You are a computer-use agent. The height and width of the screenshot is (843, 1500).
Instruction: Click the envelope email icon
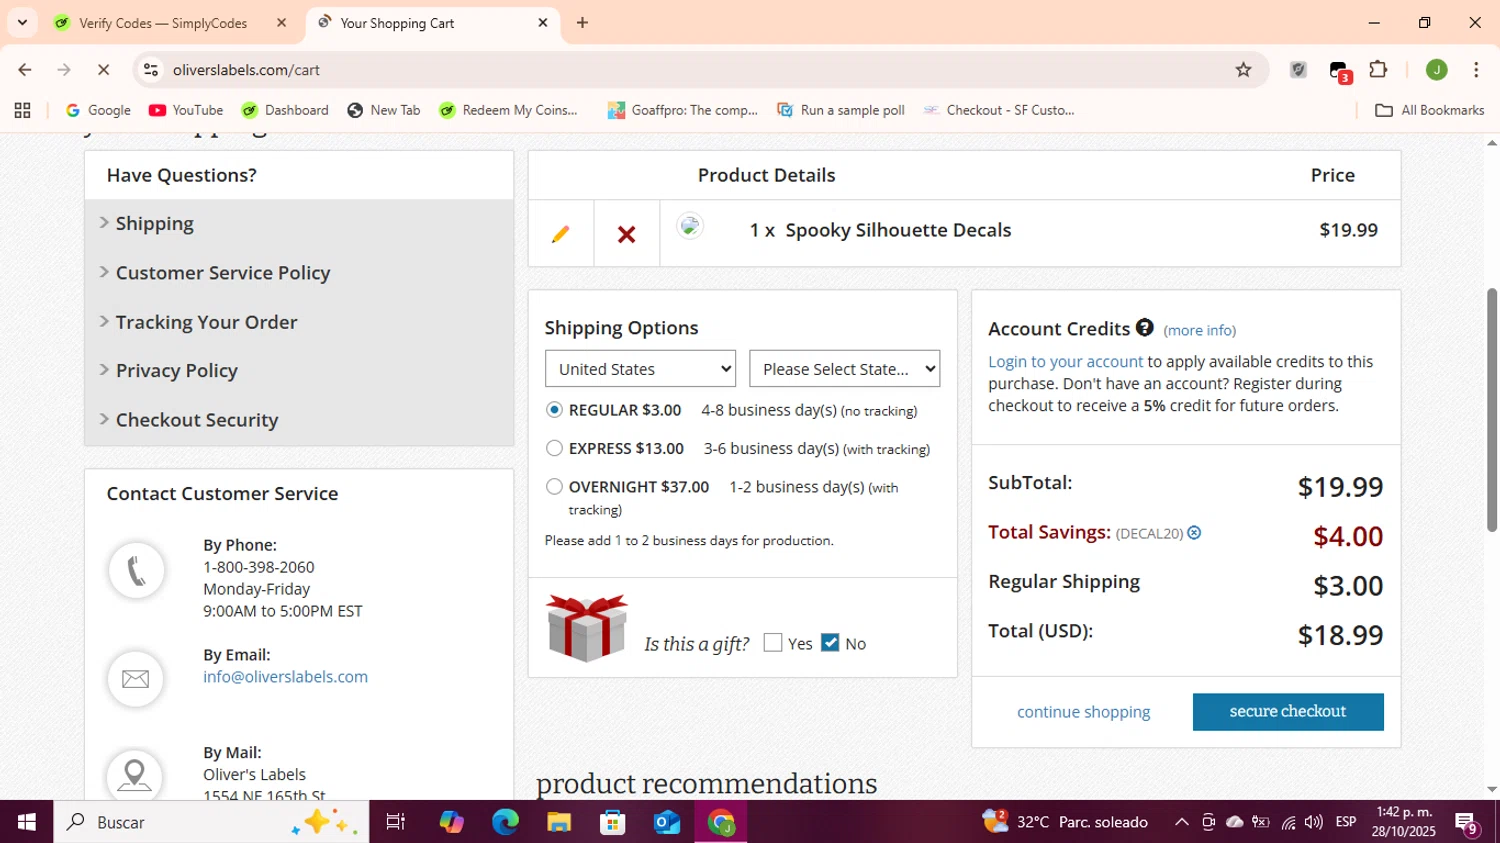tap(136, 679)
